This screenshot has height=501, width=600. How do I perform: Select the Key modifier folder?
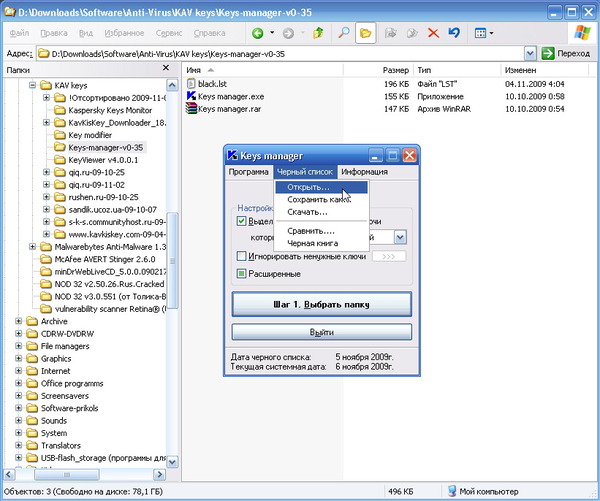[x=90, y=135]
